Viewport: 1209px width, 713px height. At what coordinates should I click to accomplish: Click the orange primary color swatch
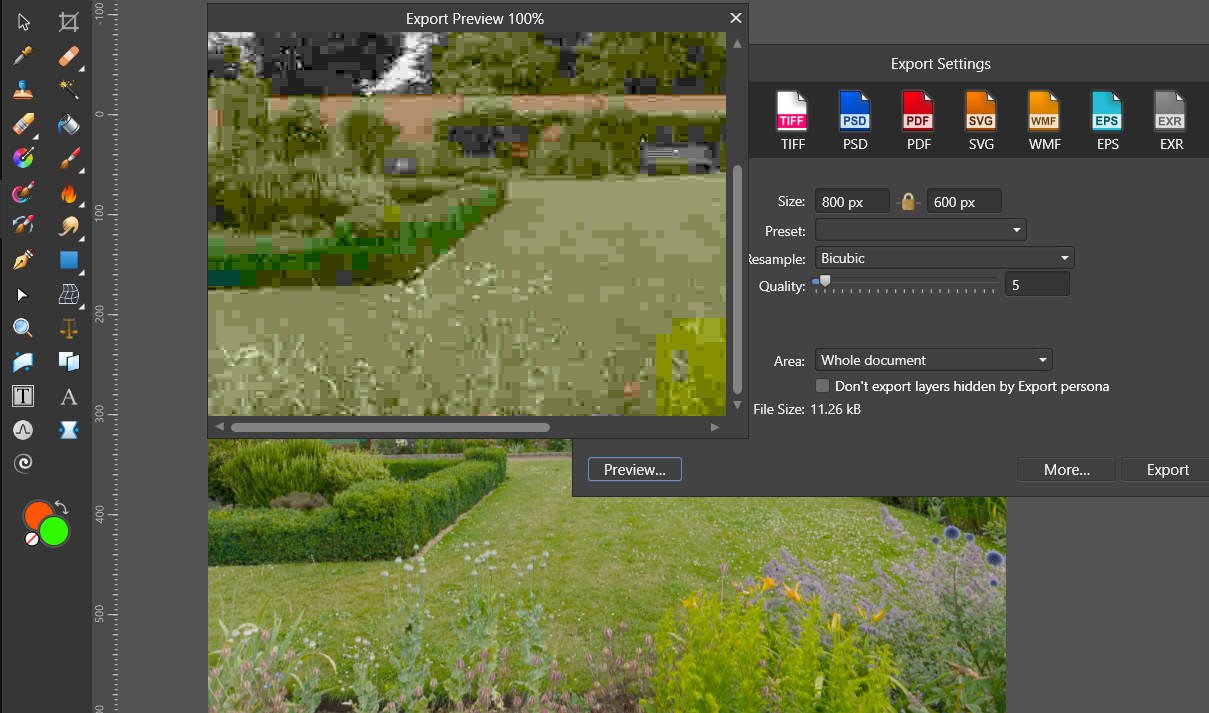pyautogui.click(x=38, y=514)
